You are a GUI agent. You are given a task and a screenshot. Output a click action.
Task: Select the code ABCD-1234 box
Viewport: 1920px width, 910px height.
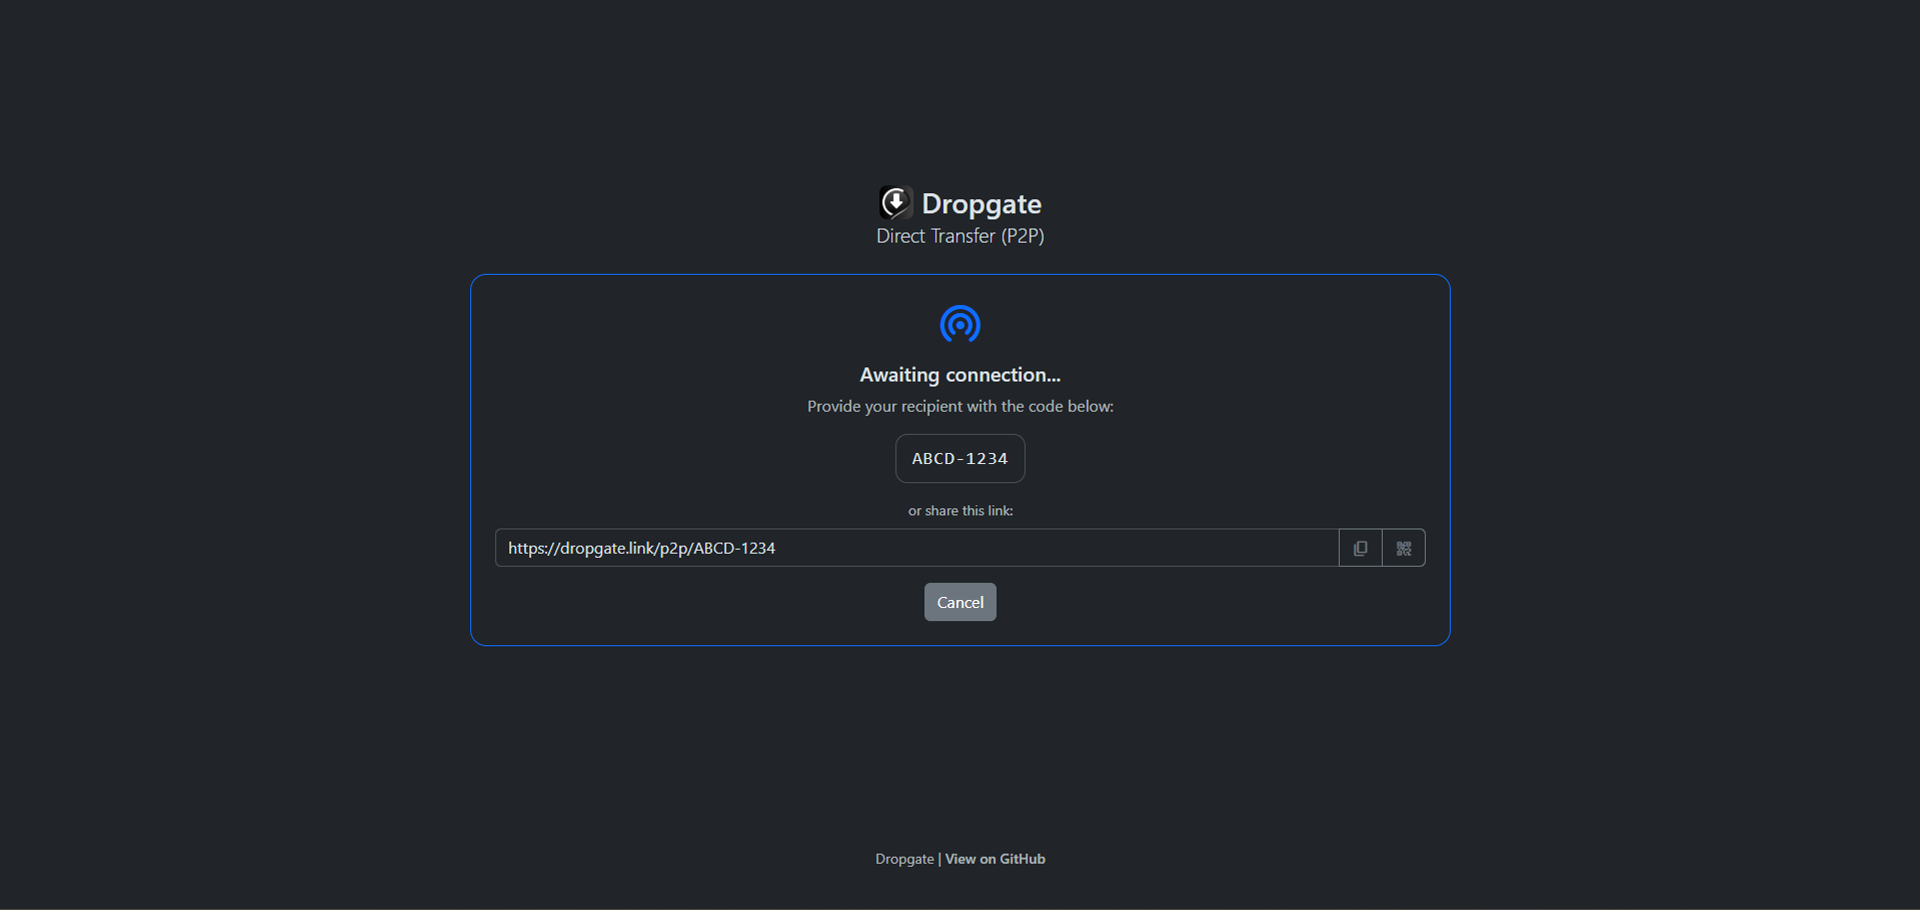pyautogui.click(x=959, y=458)
